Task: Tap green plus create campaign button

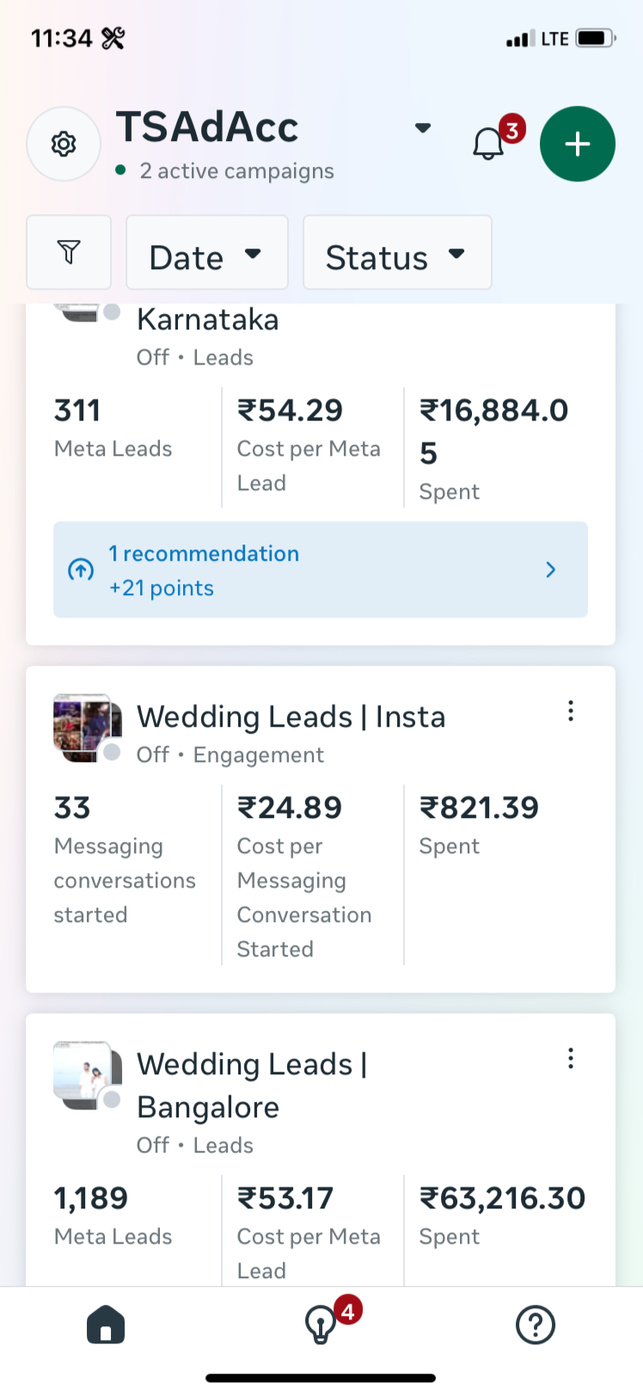Action: click(577, 144)
